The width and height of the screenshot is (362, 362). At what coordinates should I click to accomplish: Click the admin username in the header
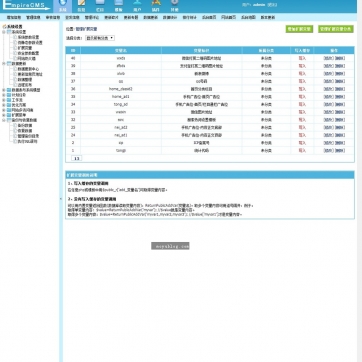pos(259,5)
